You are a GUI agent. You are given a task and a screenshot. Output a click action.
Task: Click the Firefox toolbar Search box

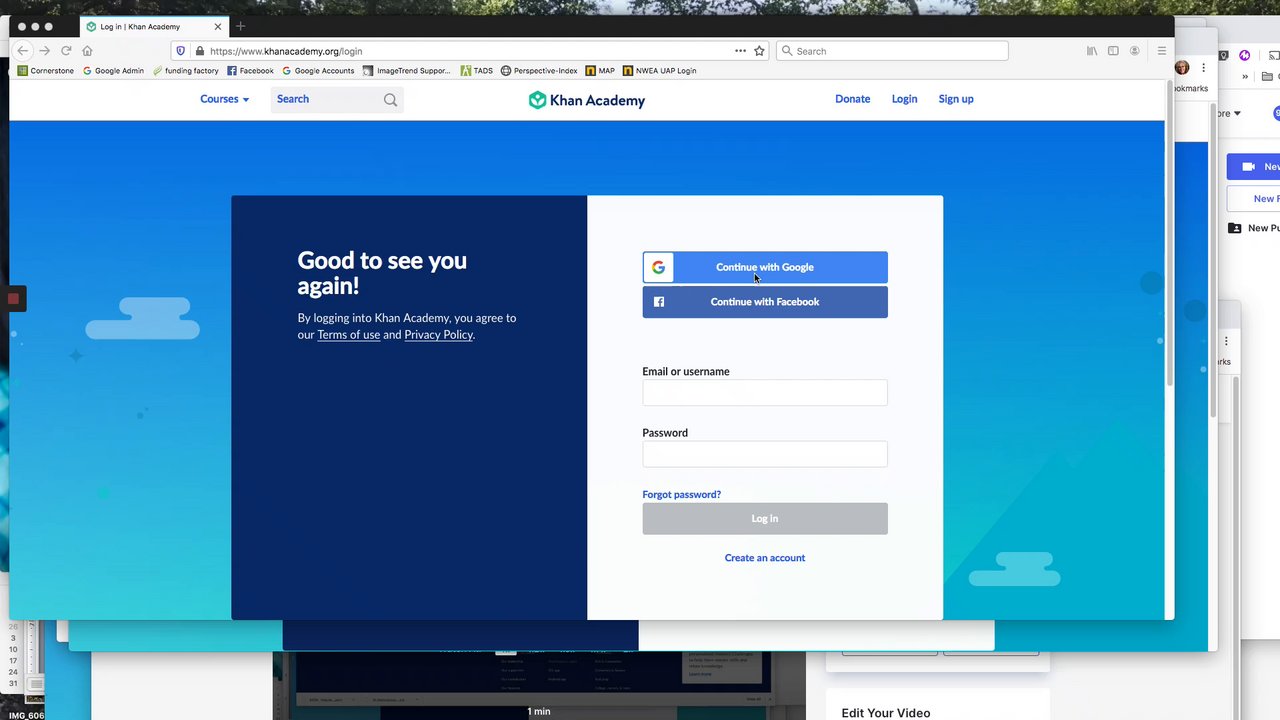[892, 51]
